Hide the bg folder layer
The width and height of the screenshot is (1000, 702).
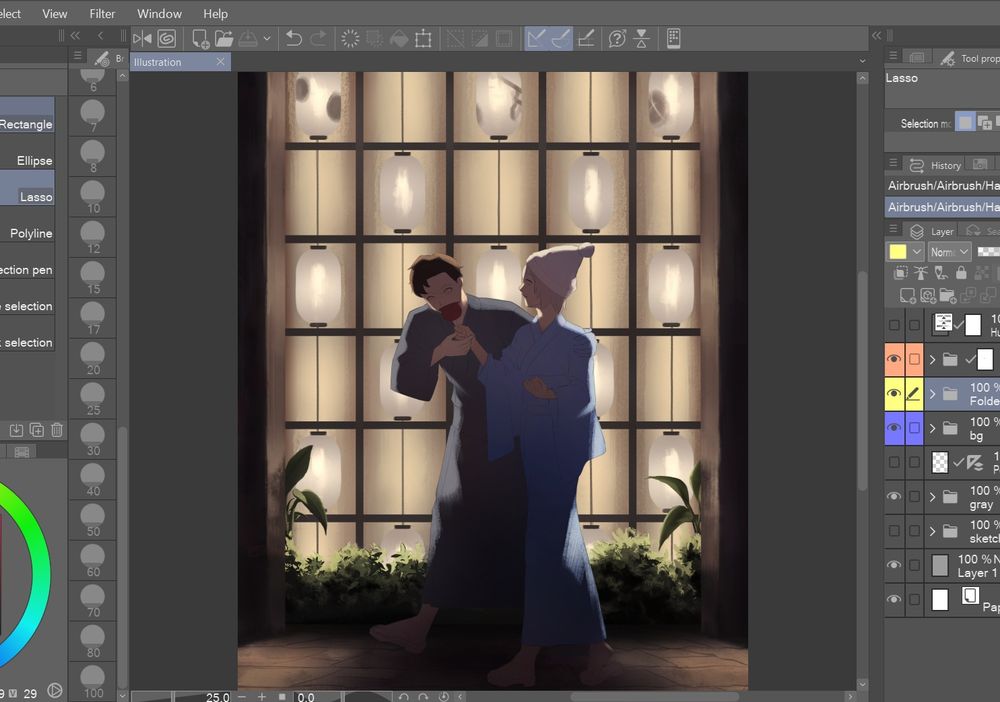tap(894, 428)
